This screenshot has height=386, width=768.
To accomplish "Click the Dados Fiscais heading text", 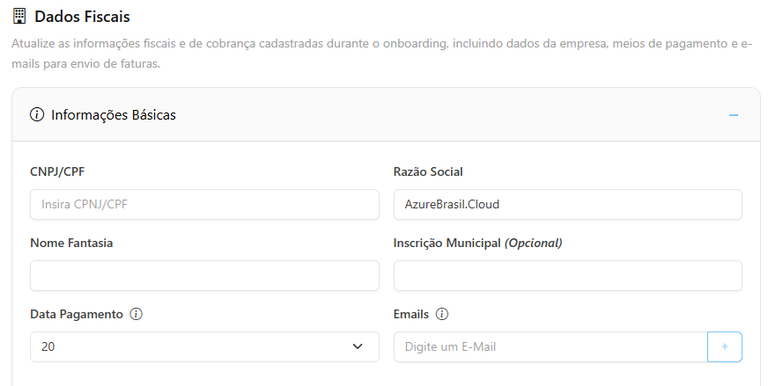I will coord(82,17).
